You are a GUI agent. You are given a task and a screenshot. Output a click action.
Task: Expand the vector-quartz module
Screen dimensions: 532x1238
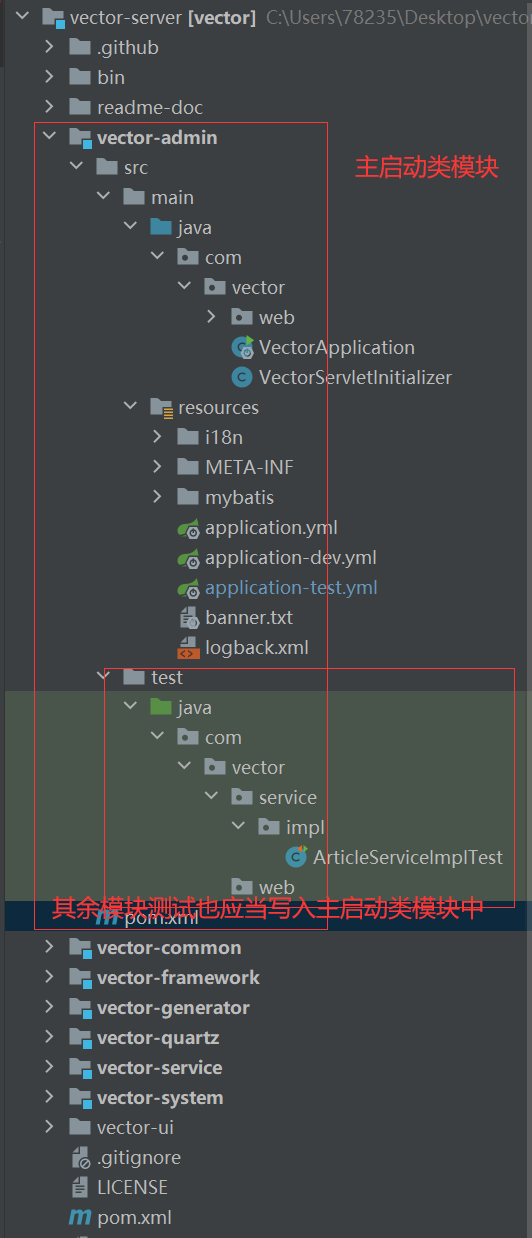pos(49,1038)
